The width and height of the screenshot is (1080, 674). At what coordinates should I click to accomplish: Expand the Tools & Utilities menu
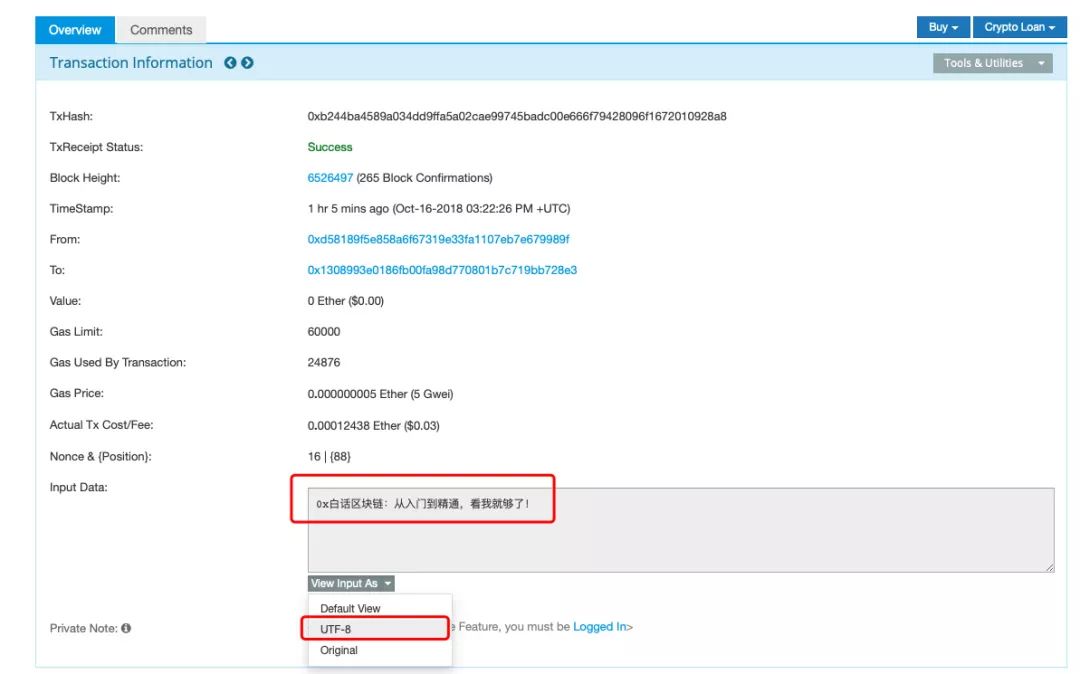(x=992, y=63)
